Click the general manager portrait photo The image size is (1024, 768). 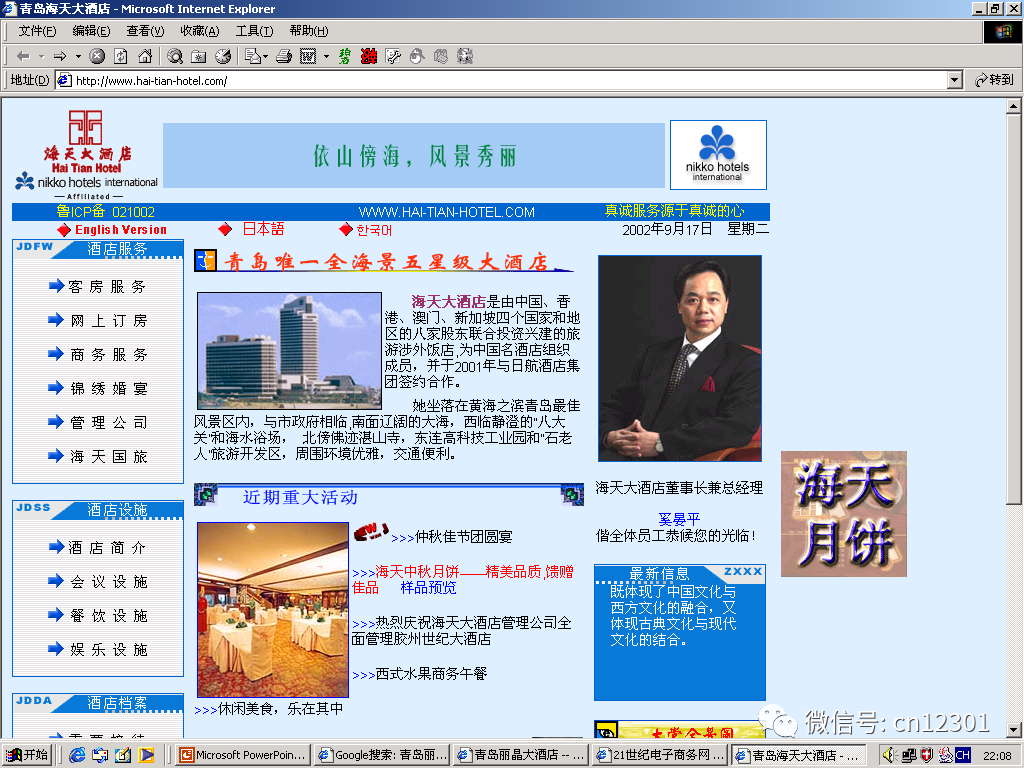pyautogui.click(x=680, y=359)
